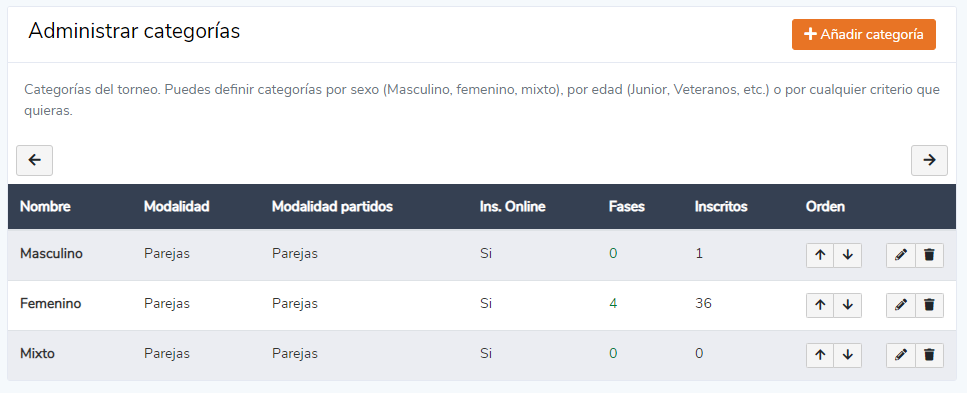967x393 pixels.
Task: Click the Añadir categoría button
Action: pos(863,35)
